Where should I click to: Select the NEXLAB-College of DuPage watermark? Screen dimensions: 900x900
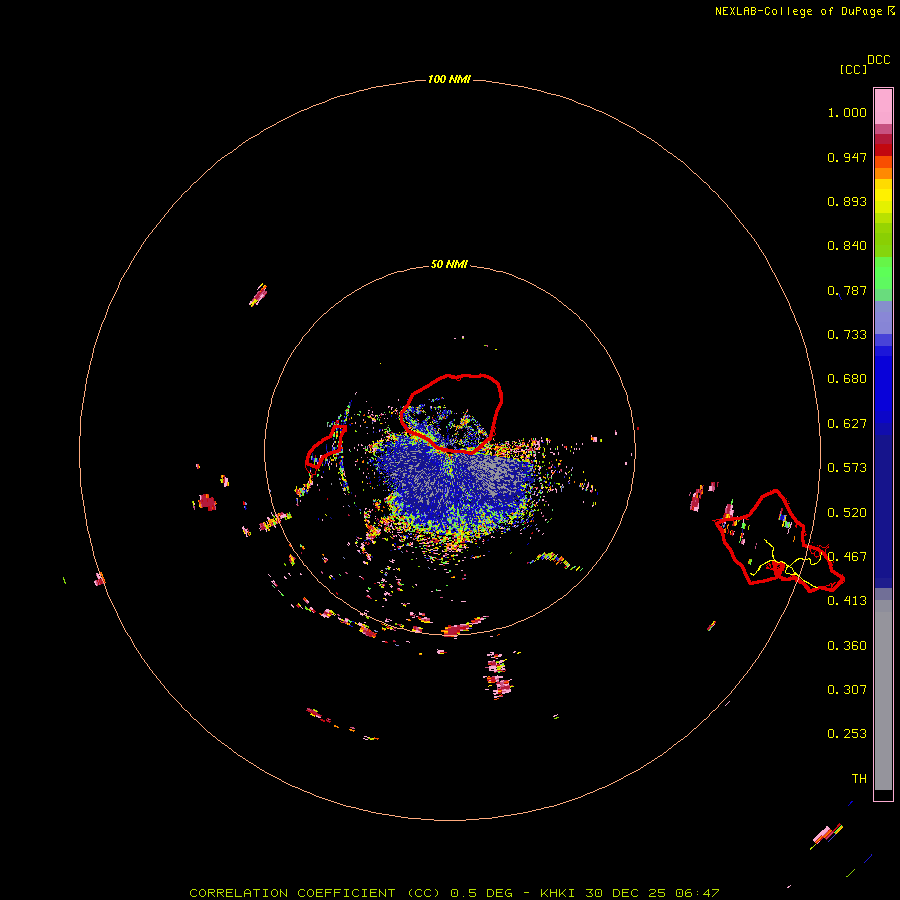(804, 11)
